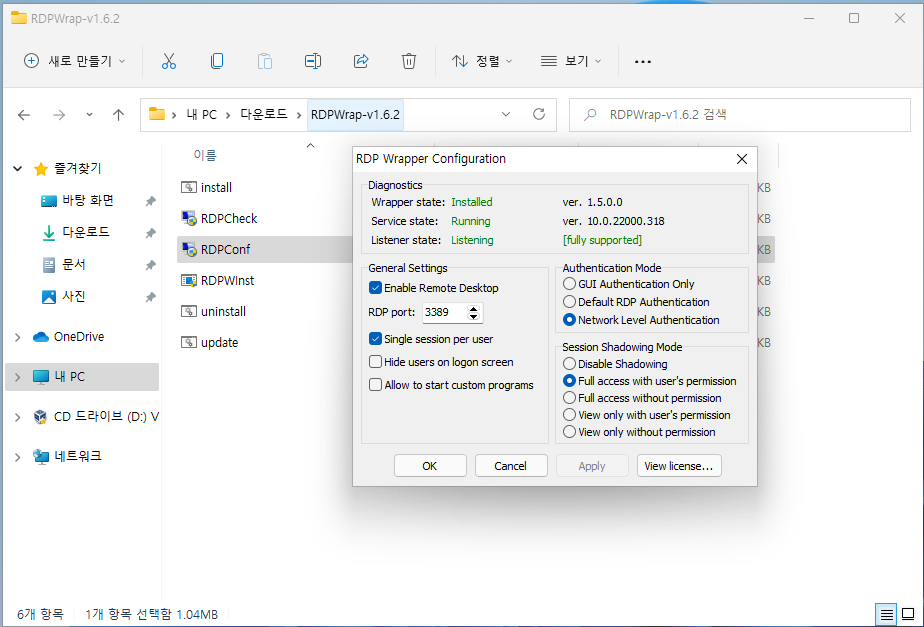Select OneDrive in the navigation pane
Image resolution: width=924 pixels, height=627 pixels.
pos(78,337)
